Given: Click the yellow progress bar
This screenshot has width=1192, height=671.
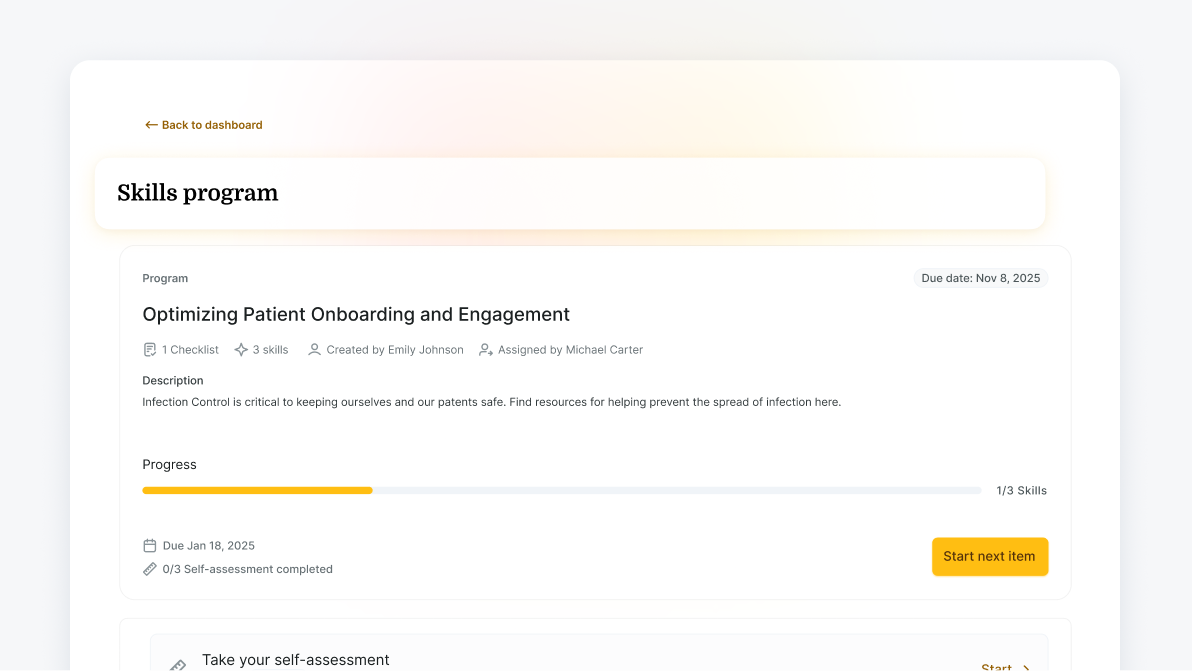Looking at the screenshot, I should coord(257,491).
